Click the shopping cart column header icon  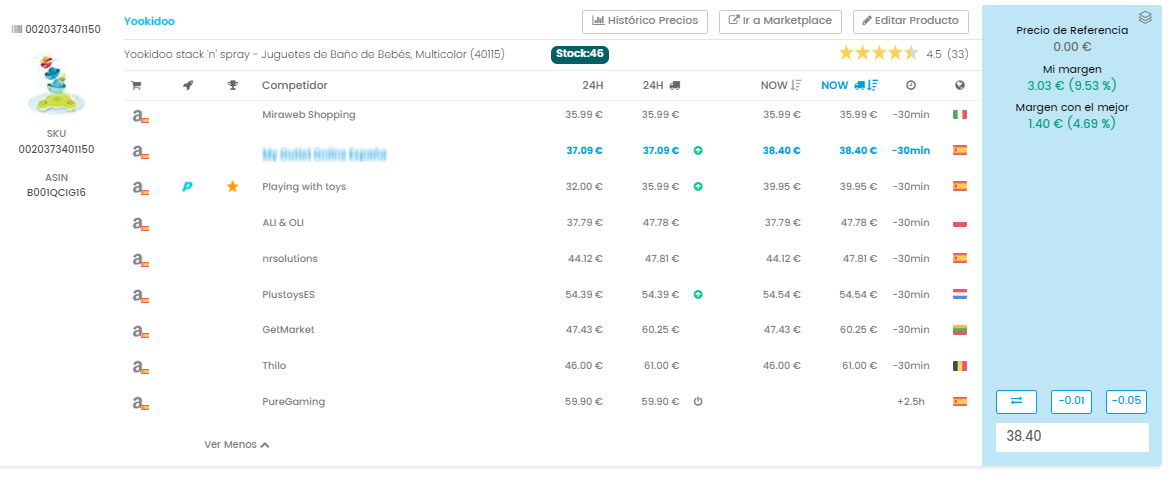coord(136,86)
